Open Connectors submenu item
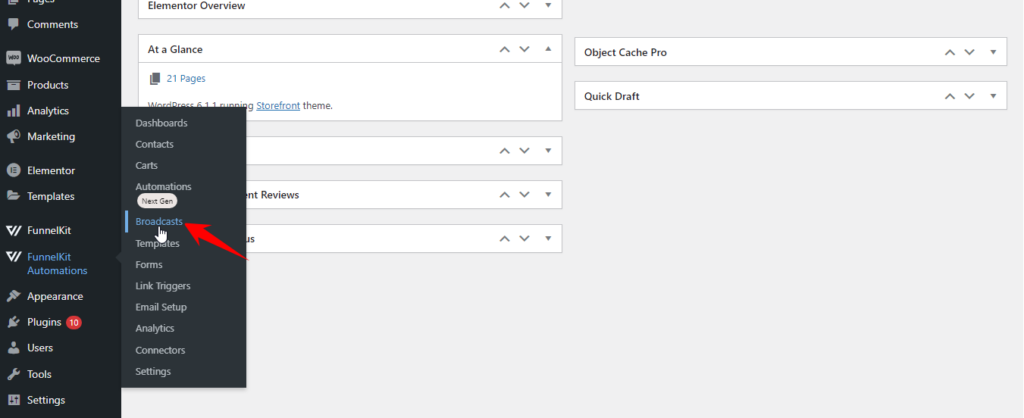This screenshot has width=1024, height=418. pyautogui.click(x=160, y=350)
